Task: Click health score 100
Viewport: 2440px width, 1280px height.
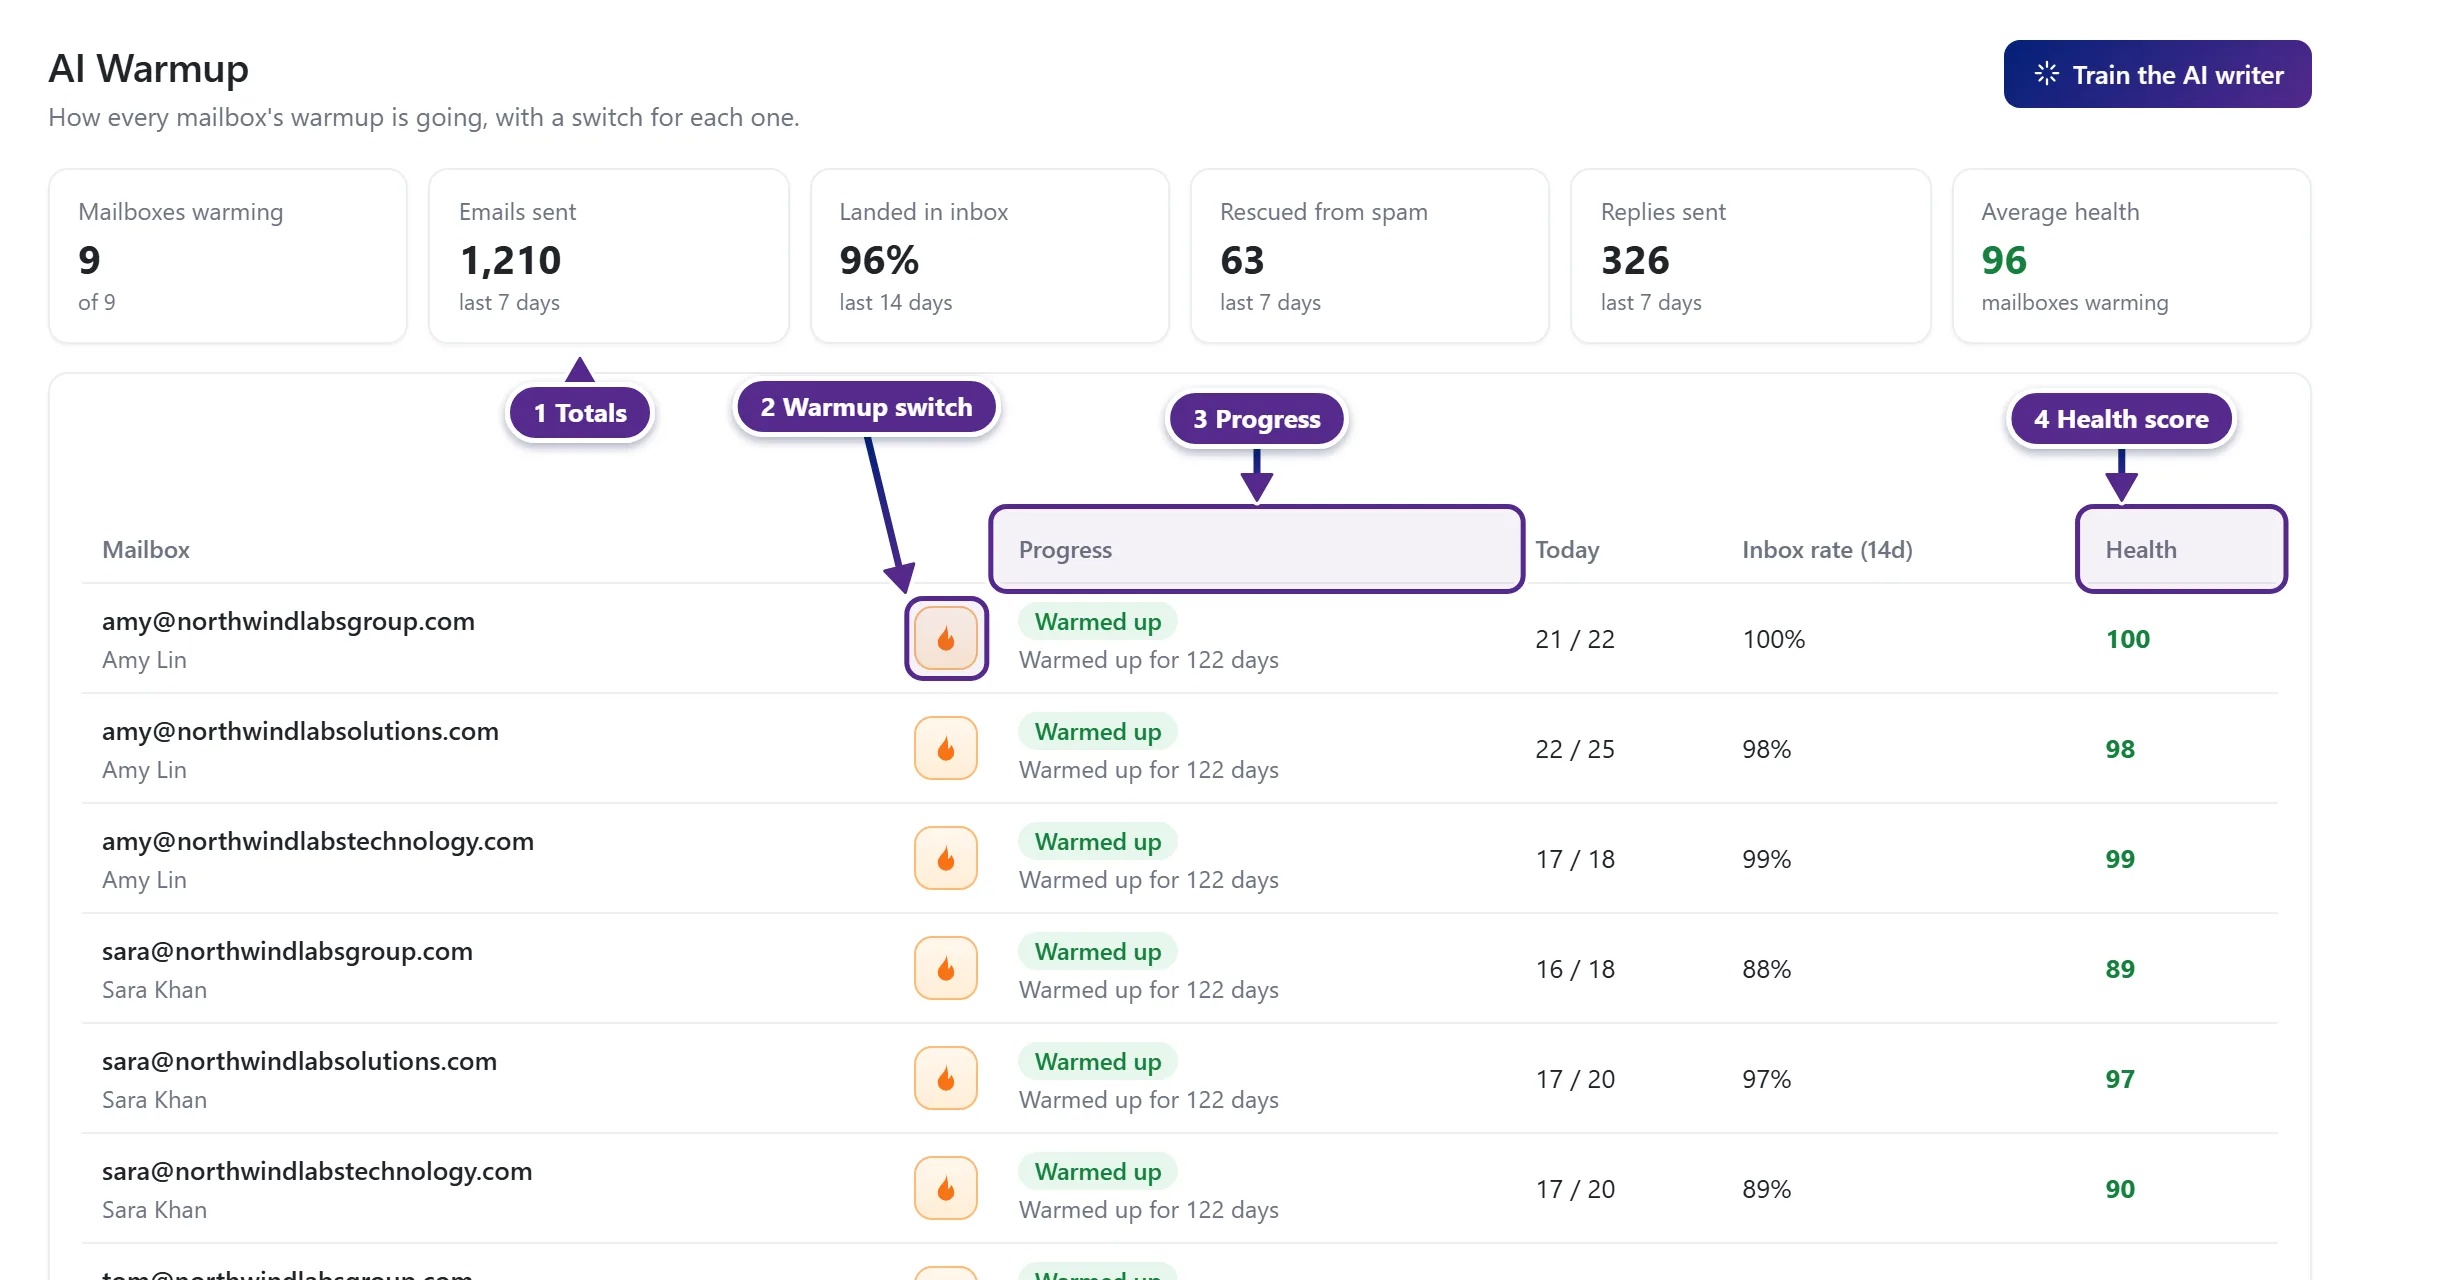Action: pyautogui.click(x=2127, y=639)
